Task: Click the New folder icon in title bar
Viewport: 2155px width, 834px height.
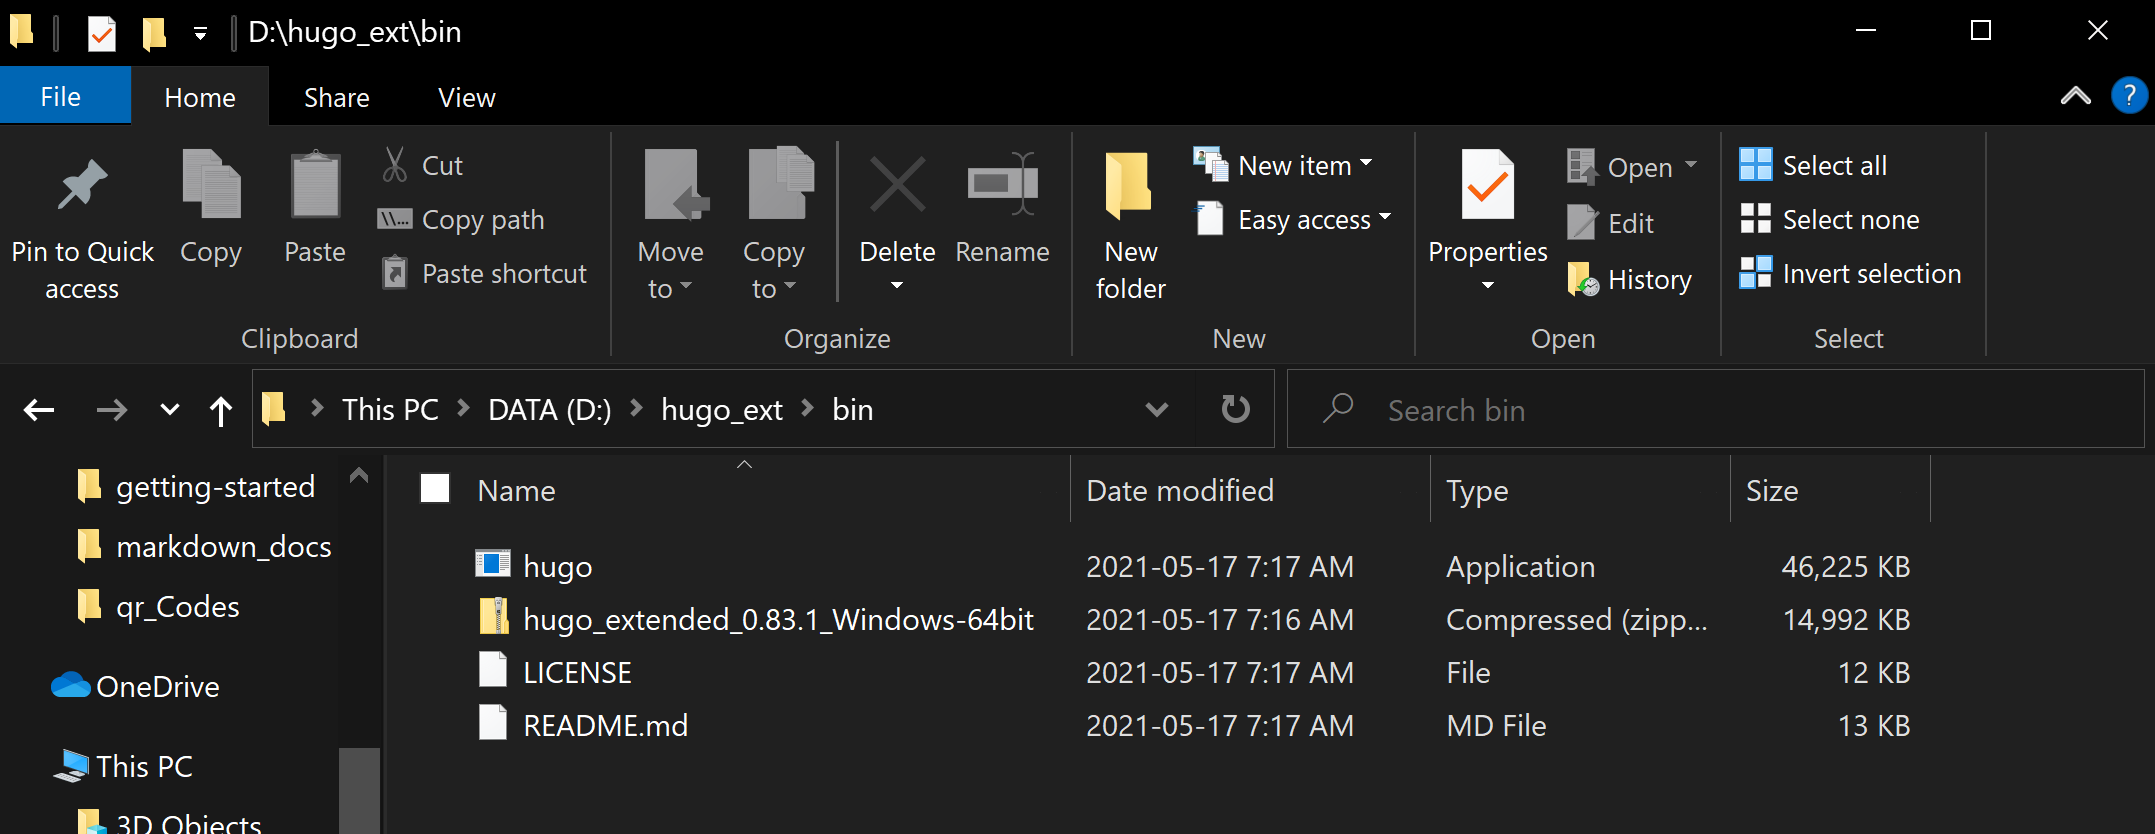Action: point(153,33)
